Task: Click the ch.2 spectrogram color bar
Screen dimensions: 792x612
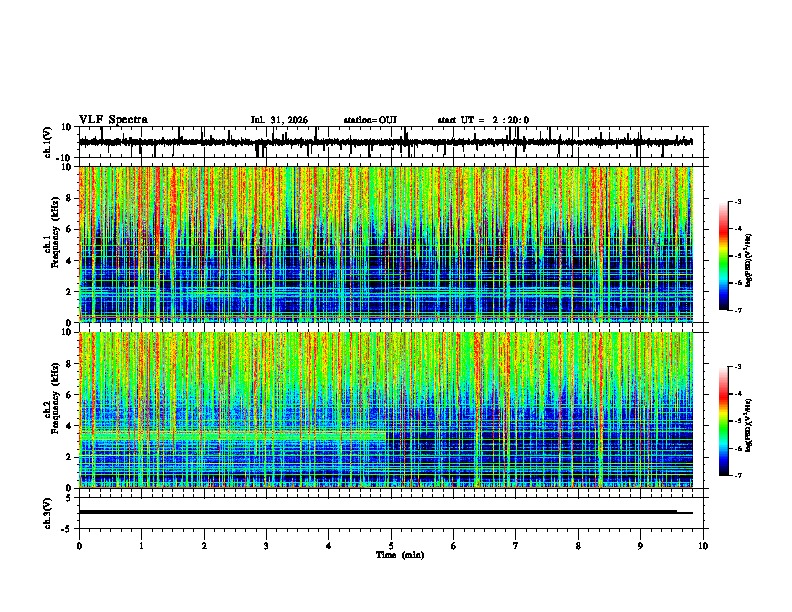Action: click(x=724, y=421)
